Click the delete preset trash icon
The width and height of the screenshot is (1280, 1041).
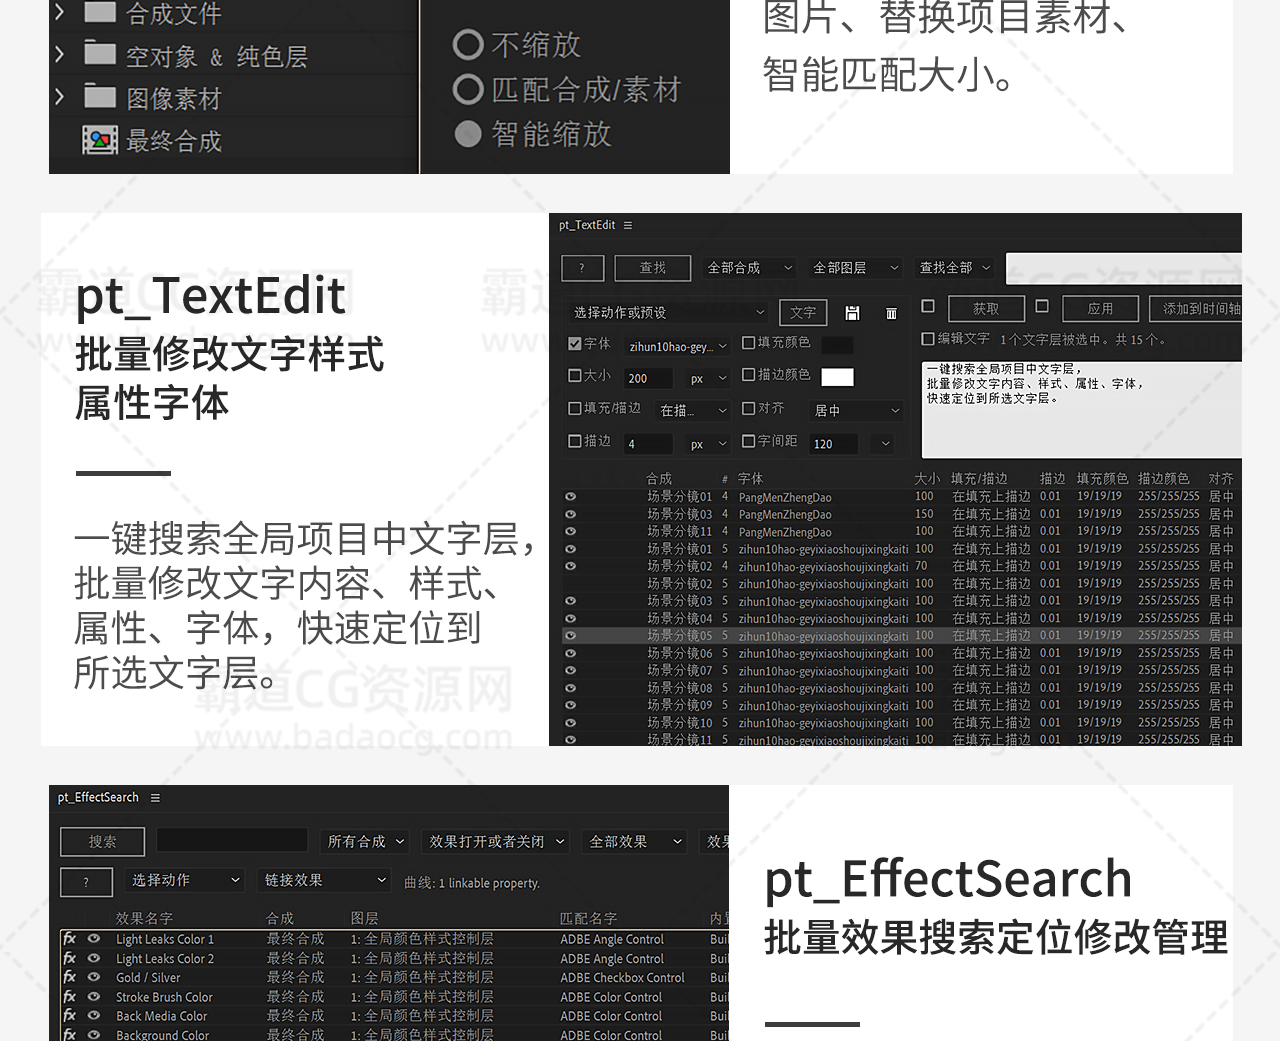891,313
